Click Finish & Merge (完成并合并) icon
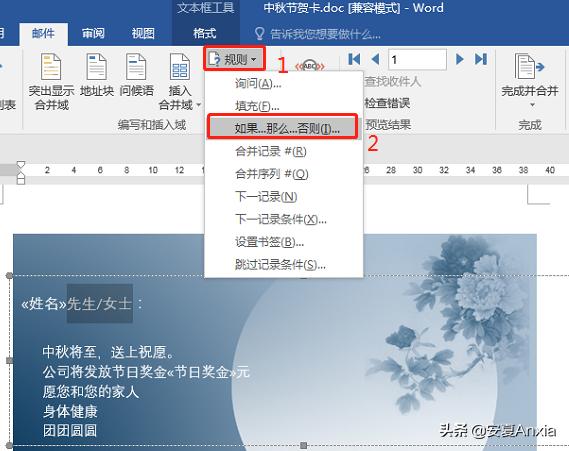 click(x=529, y=66)
